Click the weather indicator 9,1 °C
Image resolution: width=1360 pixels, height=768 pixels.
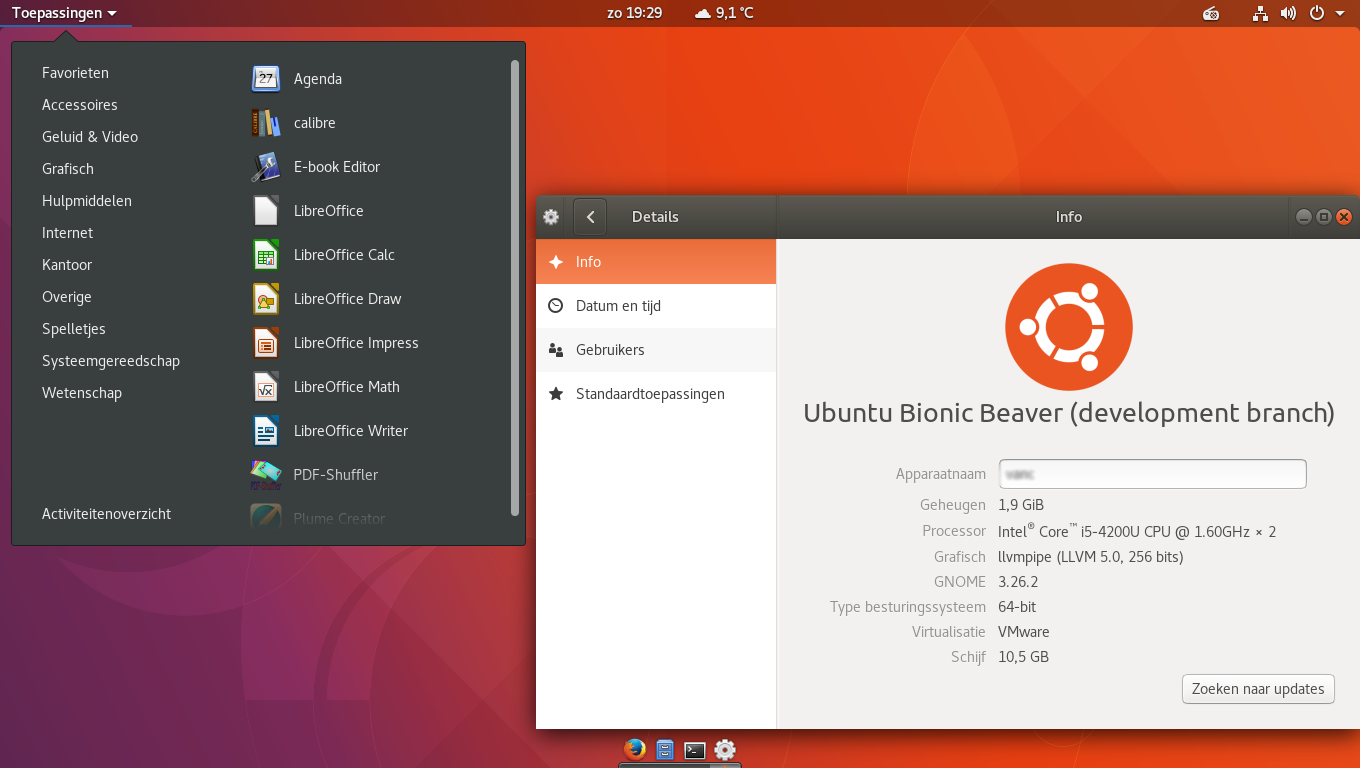coord(724,13)
